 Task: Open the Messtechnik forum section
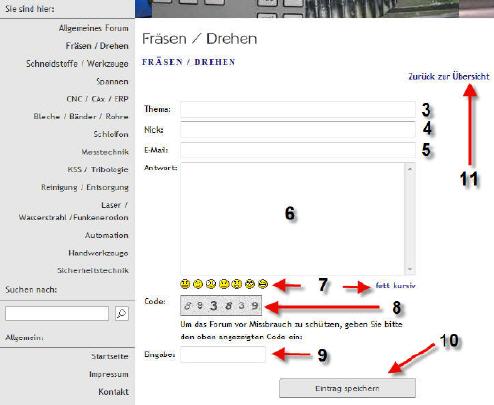coord(105,152)
